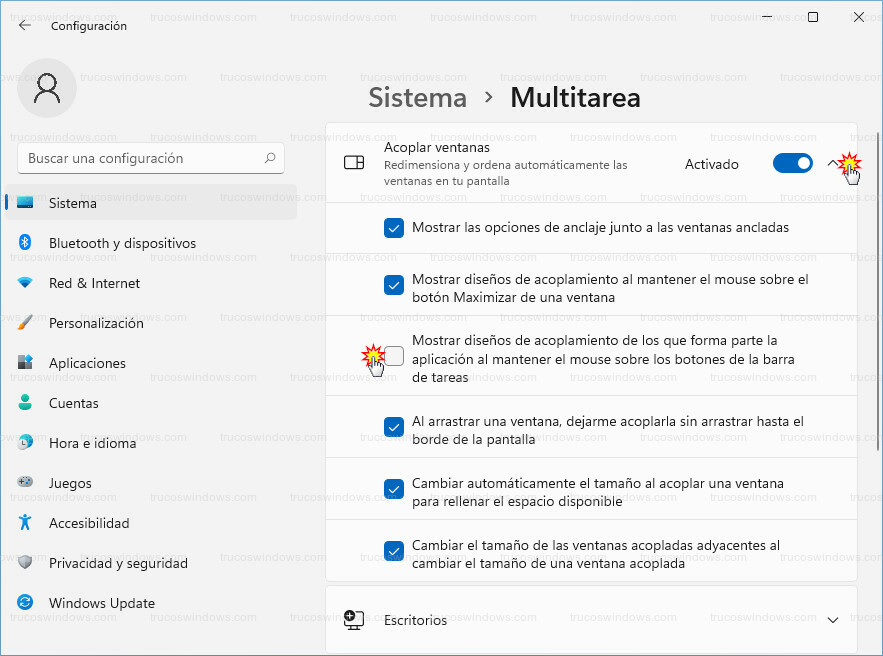Screen dimensions: 883x656
Task: Enable taskbar buttons snap layouts checkbox
Action: point(395,356)
